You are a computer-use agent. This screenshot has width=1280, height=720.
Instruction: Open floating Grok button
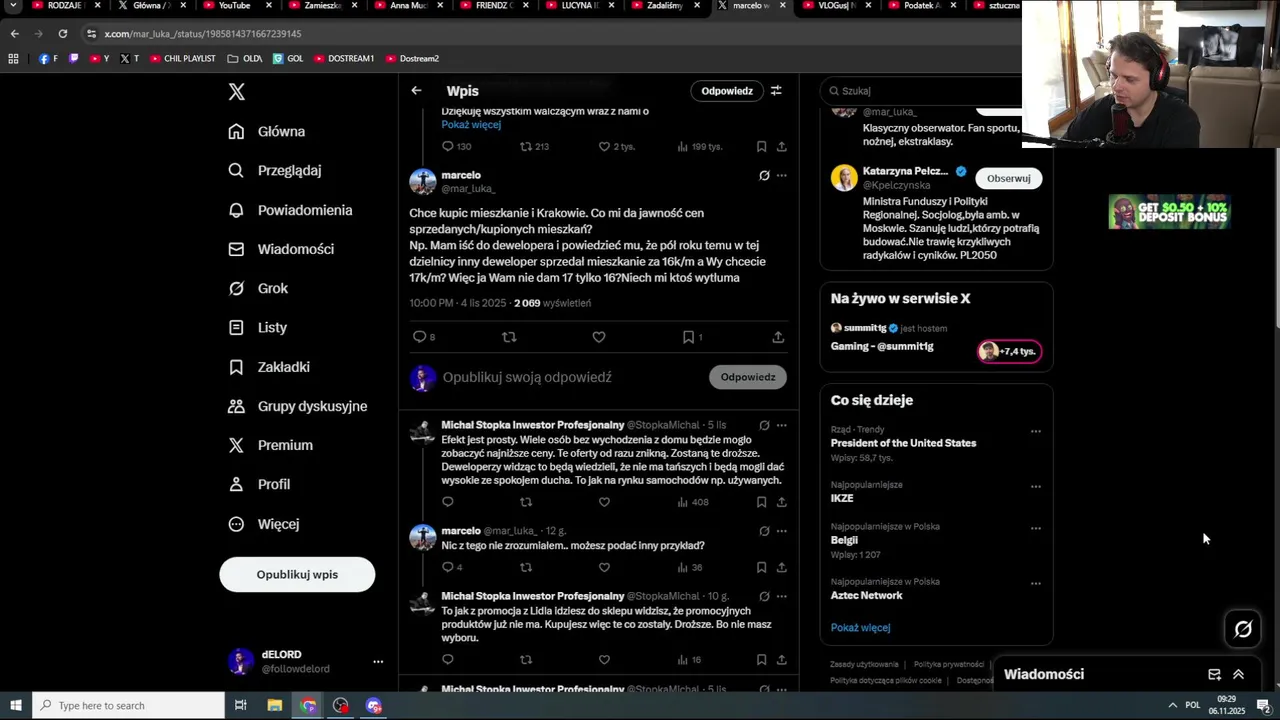tap(1243, 629)
